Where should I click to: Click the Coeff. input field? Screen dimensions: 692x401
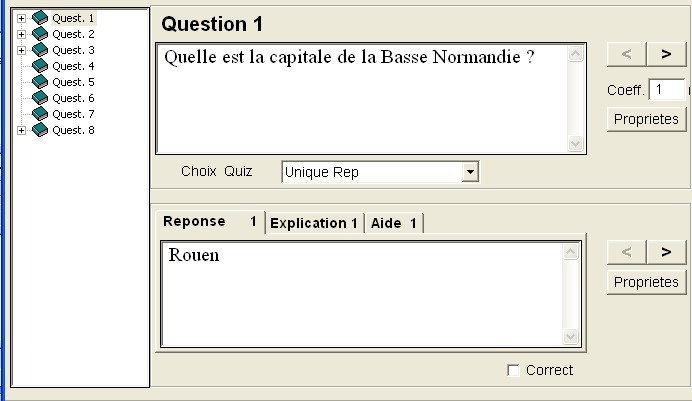tap(666, 90)
